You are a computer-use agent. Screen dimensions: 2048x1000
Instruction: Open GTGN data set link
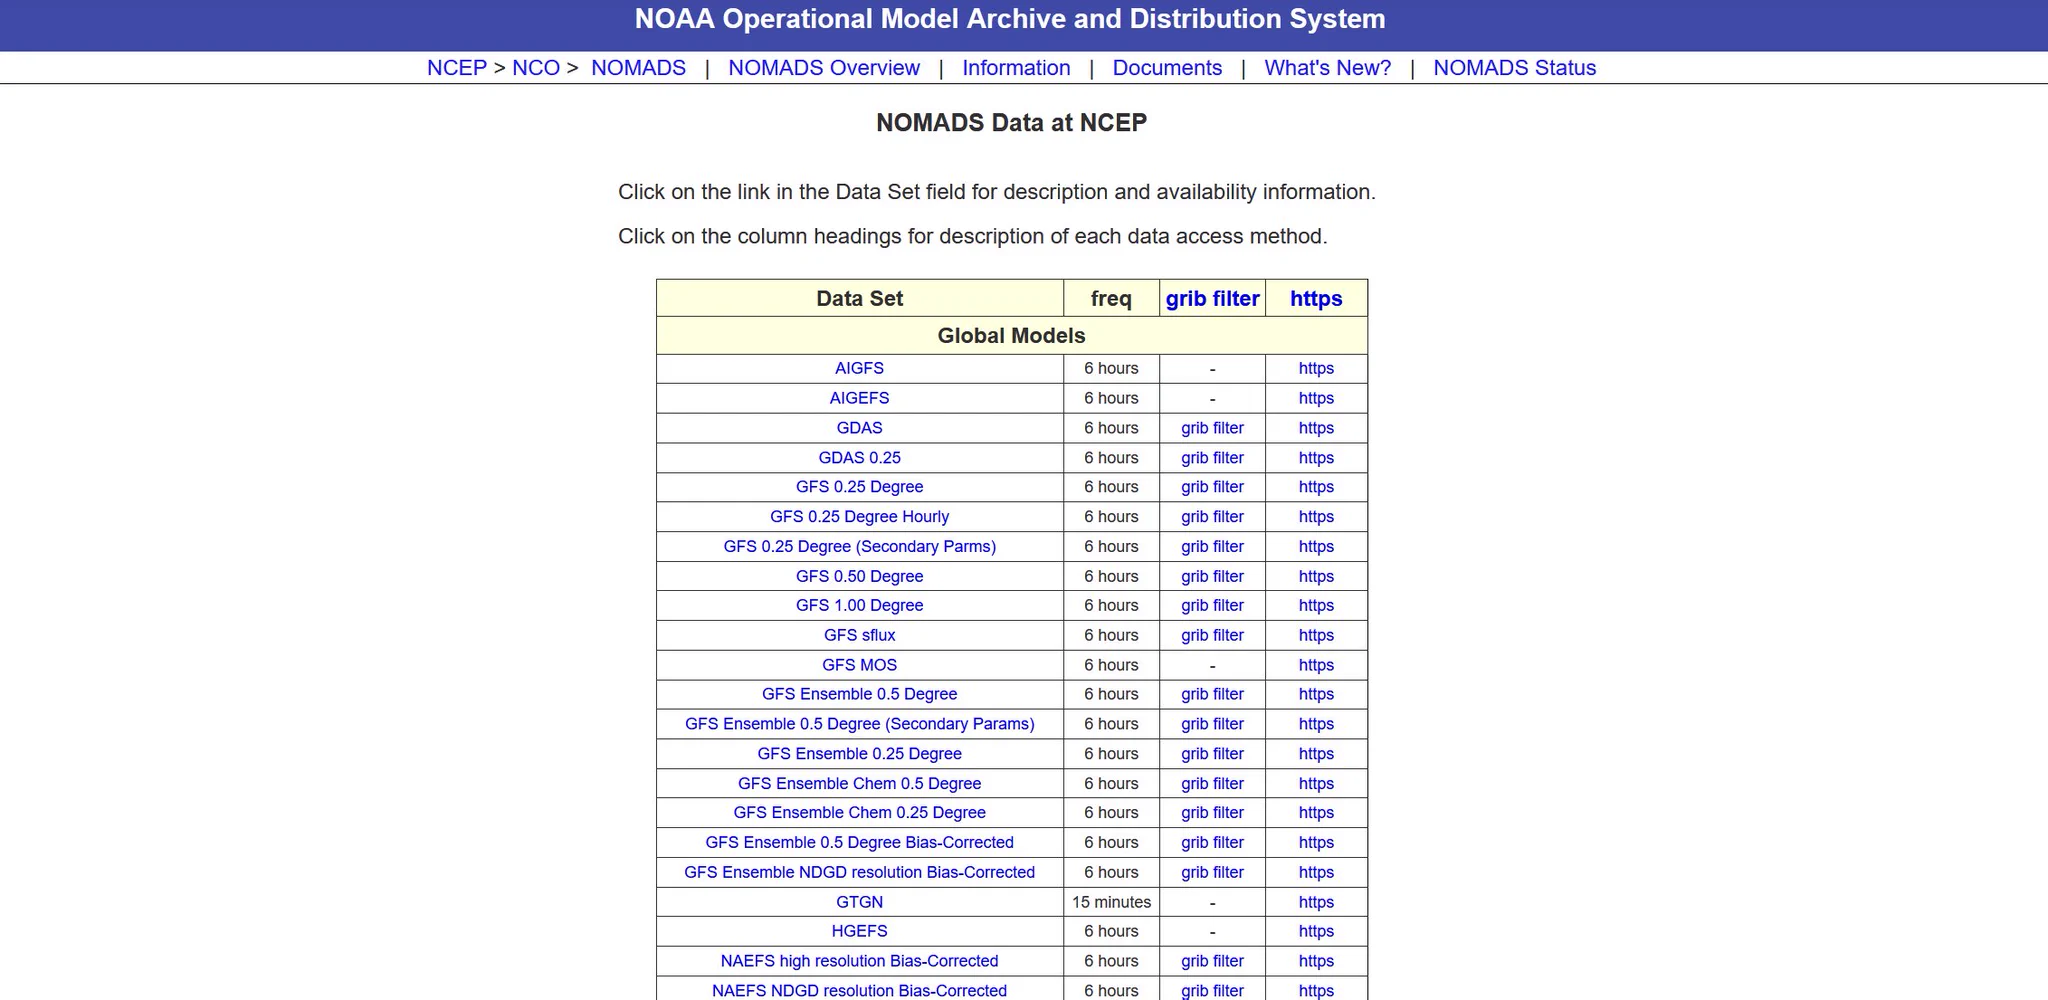tap(859, 902)
